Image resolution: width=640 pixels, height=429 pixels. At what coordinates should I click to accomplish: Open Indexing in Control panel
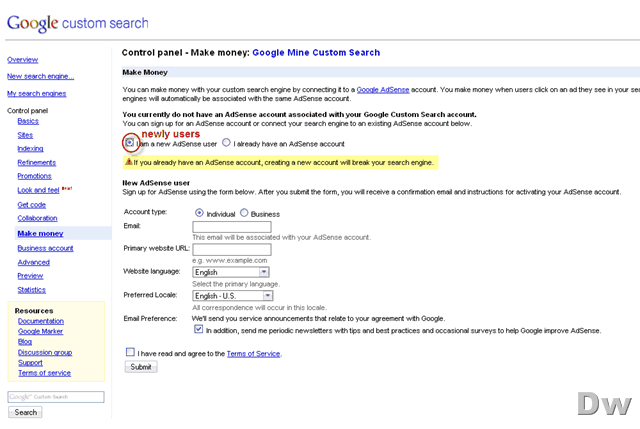[x=30, y=149]
